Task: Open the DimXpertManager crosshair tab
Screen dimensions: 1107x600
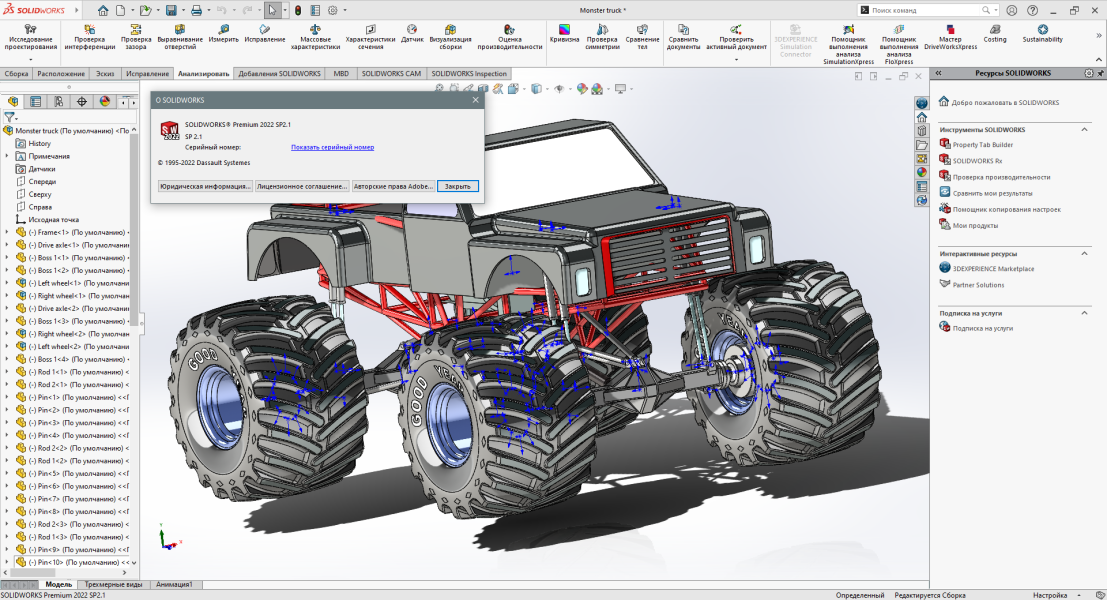Action: 82,102
